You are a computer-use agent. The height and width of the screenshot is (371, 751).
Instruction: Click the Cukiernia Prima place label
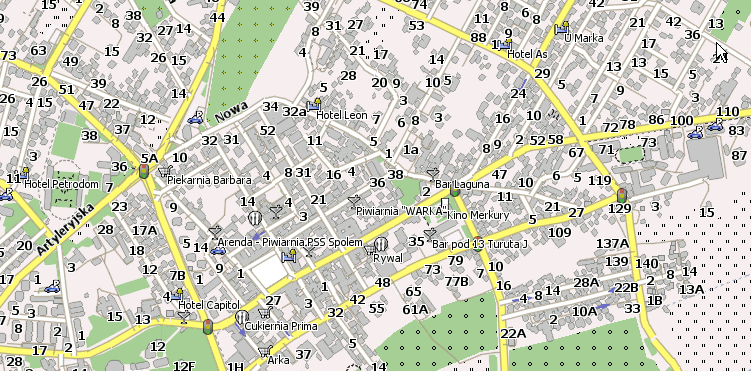tap(281, 326)
